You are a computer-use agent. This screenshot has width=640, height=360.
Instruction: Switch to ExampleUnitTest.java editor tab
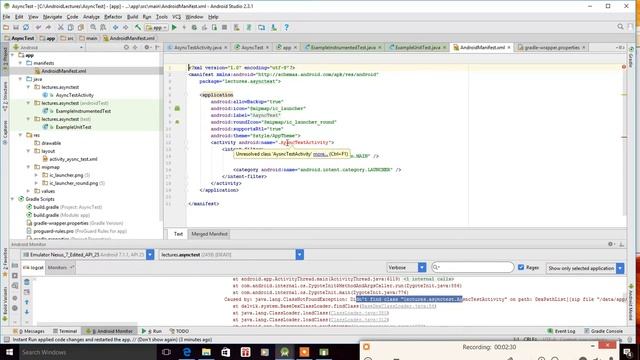coord(417,47)
